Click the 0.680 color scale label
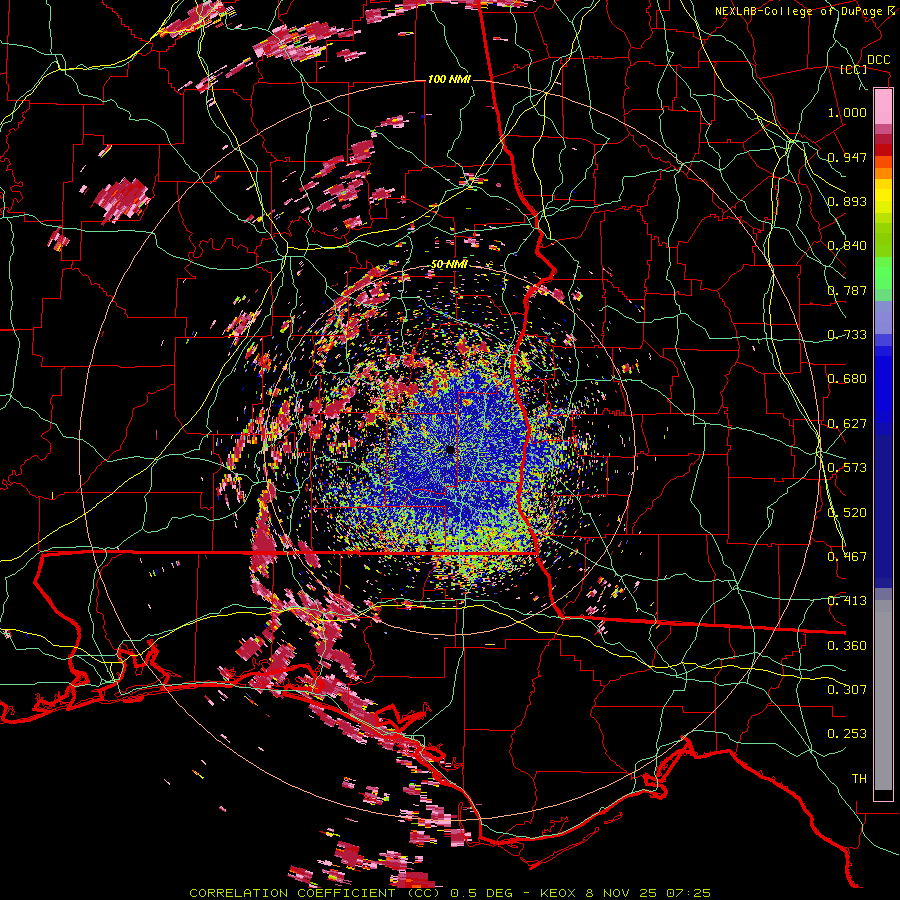This screenshot has height=900, width=900. coord(847,379)
